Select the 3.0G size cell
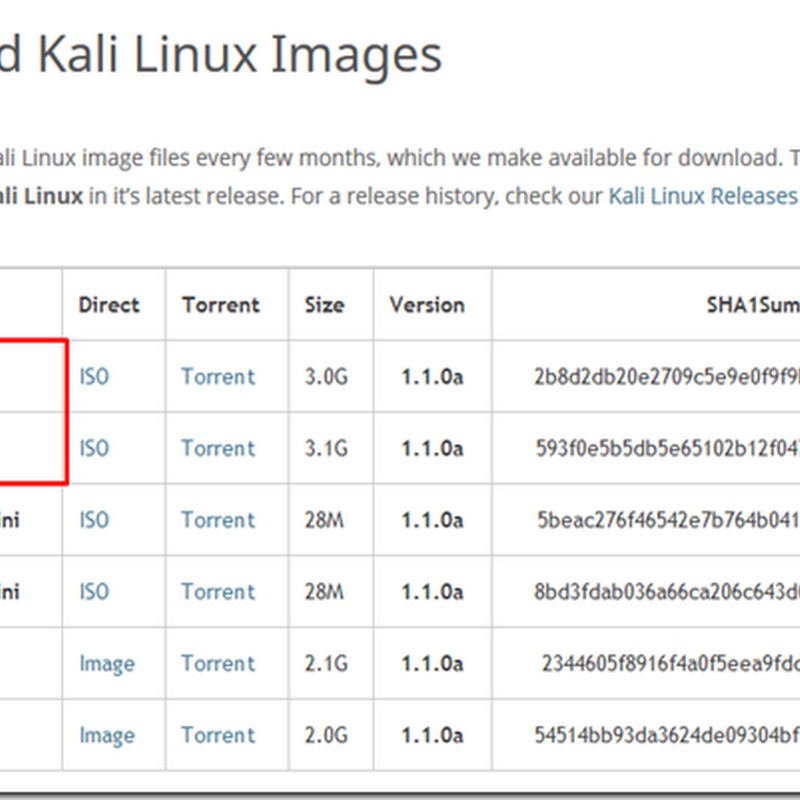This screenshot has width=800, height=800. pos(326,377)
